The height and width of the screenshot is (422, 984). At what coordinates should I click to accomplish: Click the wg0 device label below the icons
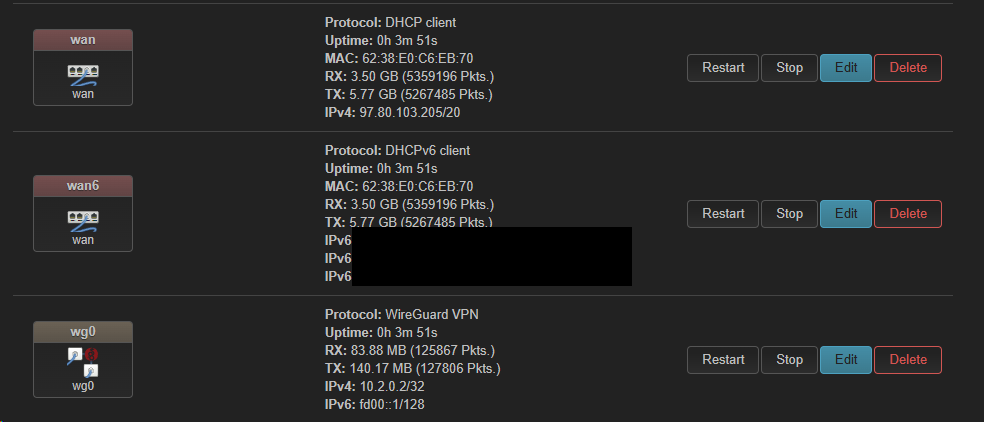[x=83, y=385]
